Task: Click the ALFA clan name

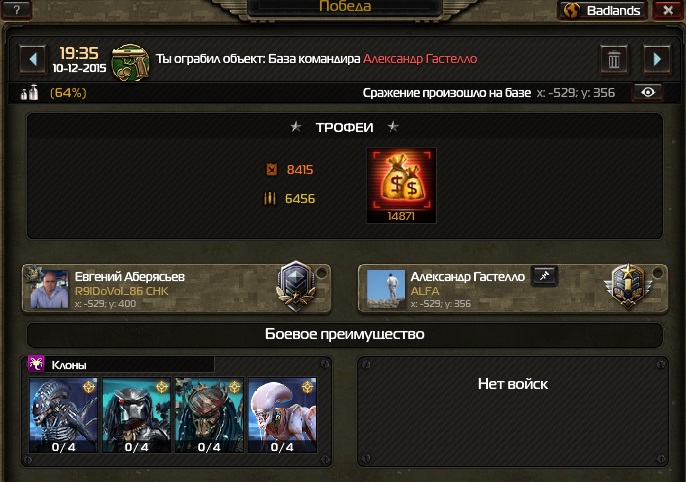Action: click(425, 291)
